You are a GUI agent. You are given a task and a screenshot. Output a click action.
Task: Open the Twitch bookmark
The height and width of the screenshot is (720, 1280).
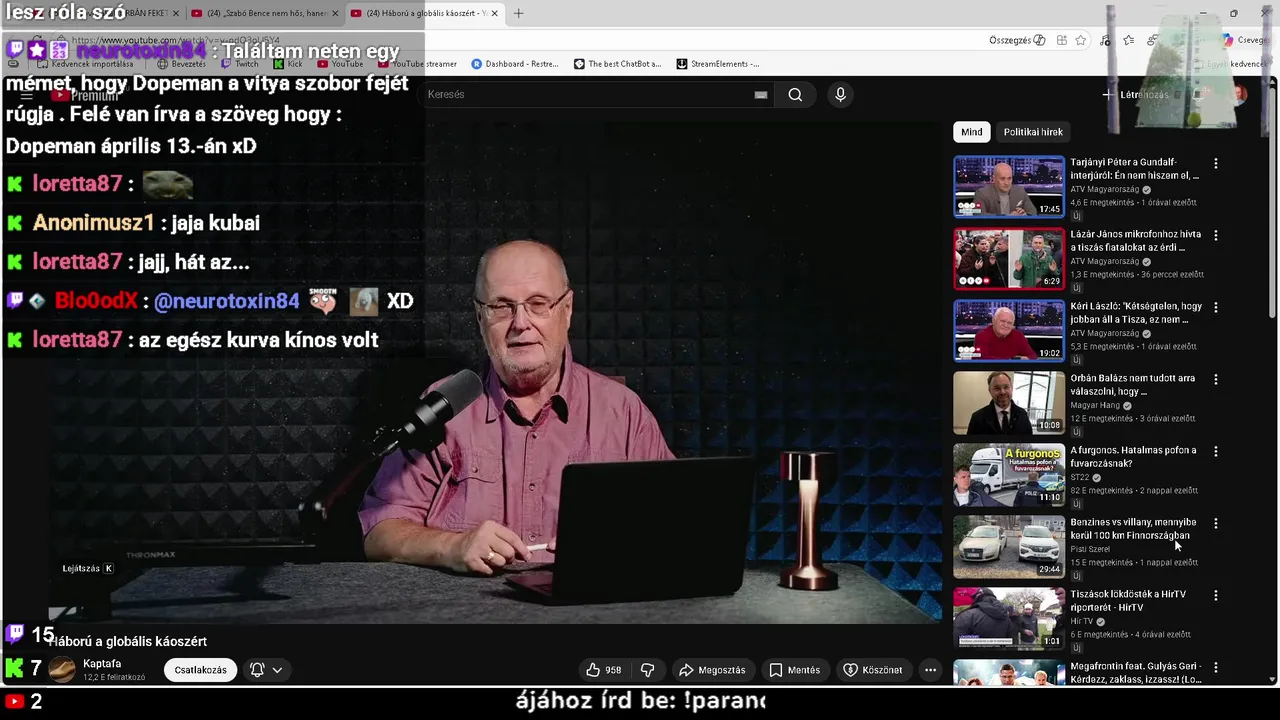(x=240, y=64)
